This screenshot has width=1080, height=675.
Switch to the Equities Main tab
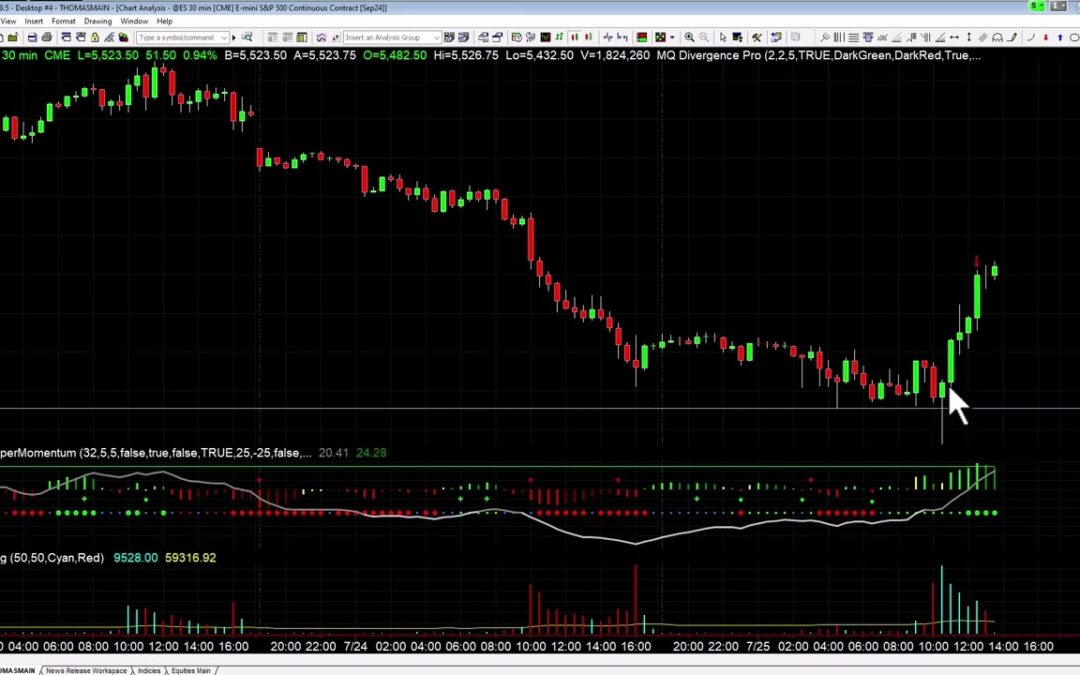[192, 671]
